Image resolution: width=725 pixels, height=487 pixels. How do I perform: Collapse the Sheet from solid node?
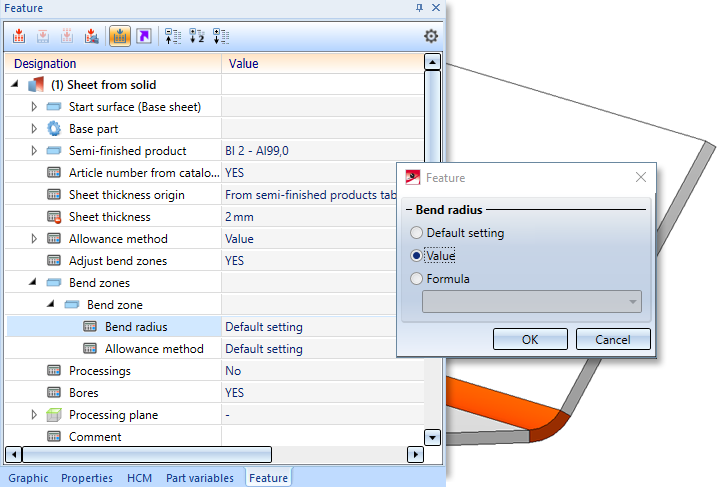[x=15, y=84]
